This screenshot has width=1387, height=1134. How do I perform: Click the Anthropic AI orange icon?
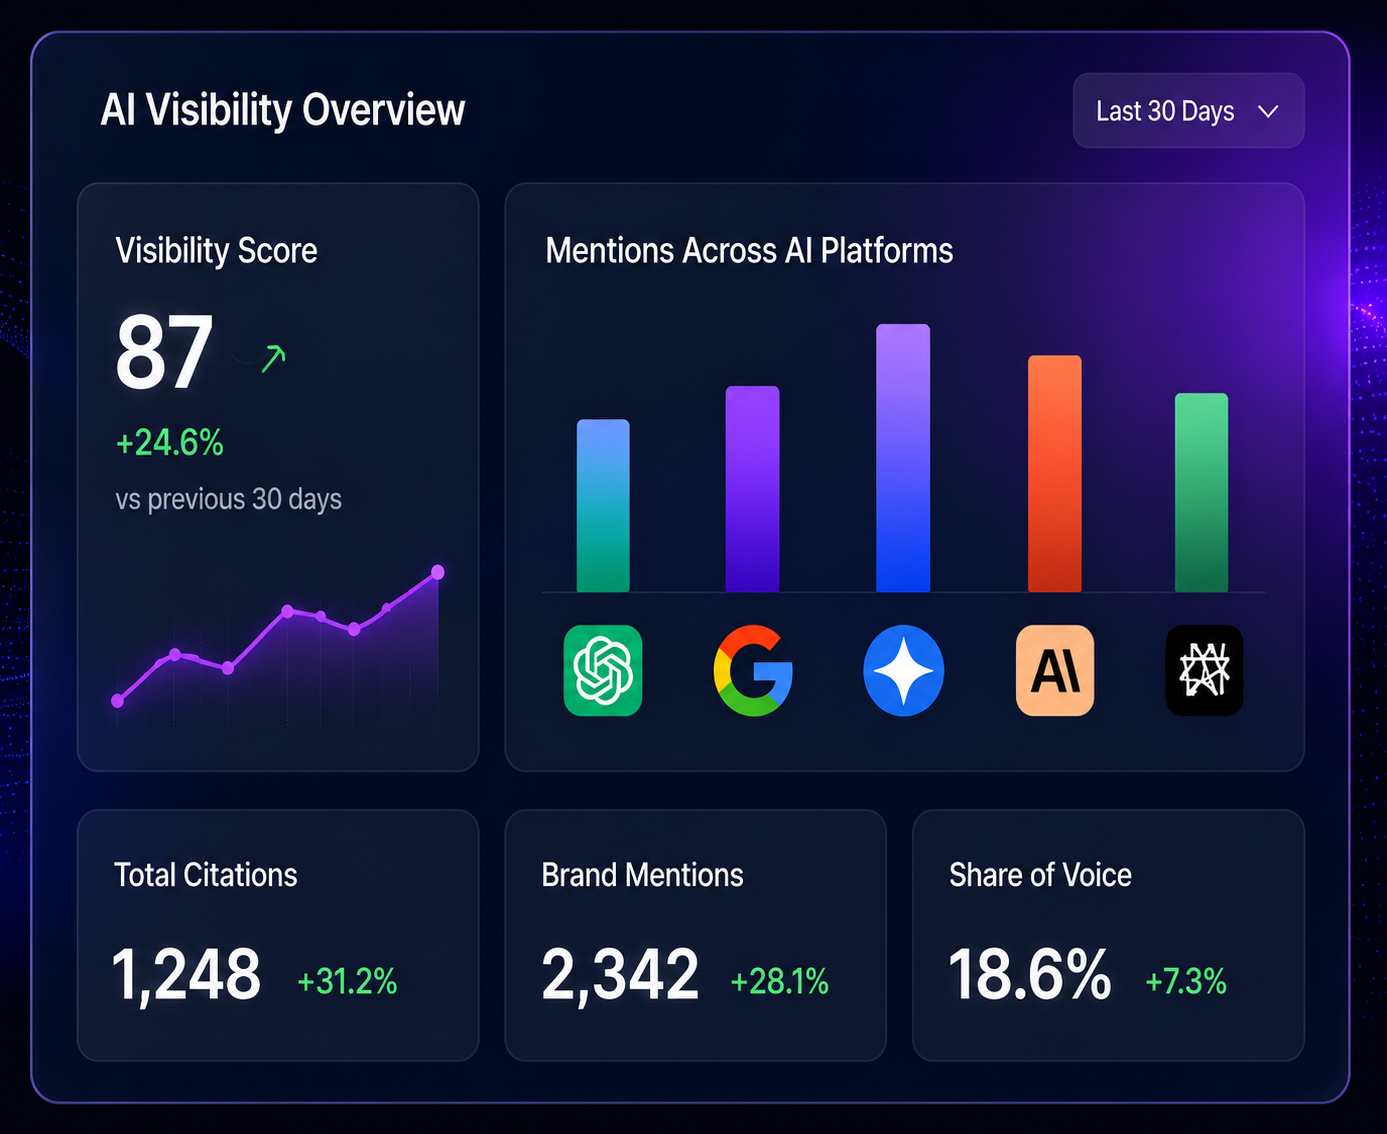click(x=1055, y=670)
